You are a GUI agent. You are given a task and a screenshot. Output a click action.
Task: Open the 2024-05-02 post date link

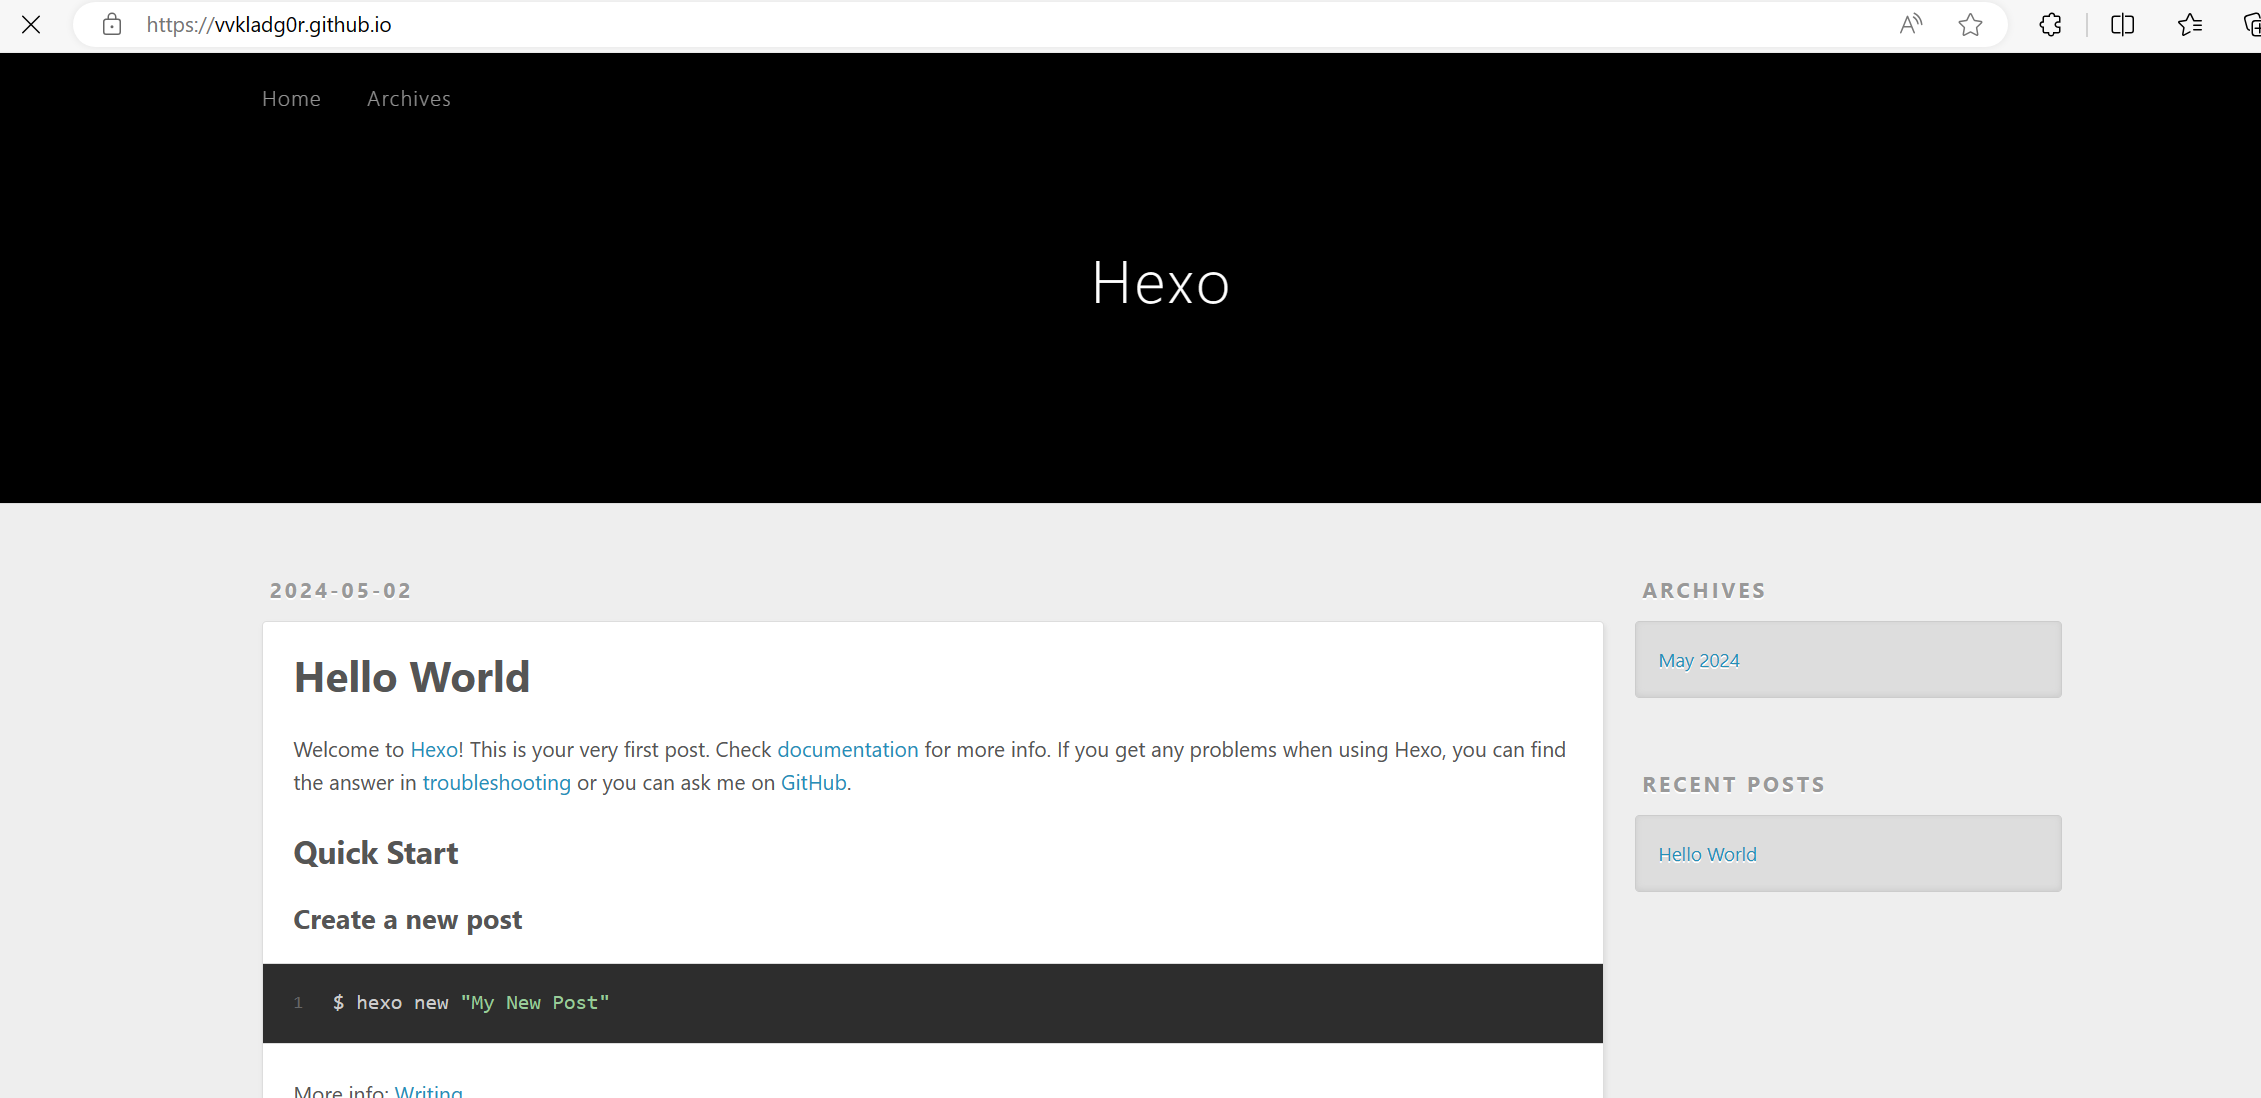pos(341,591)
